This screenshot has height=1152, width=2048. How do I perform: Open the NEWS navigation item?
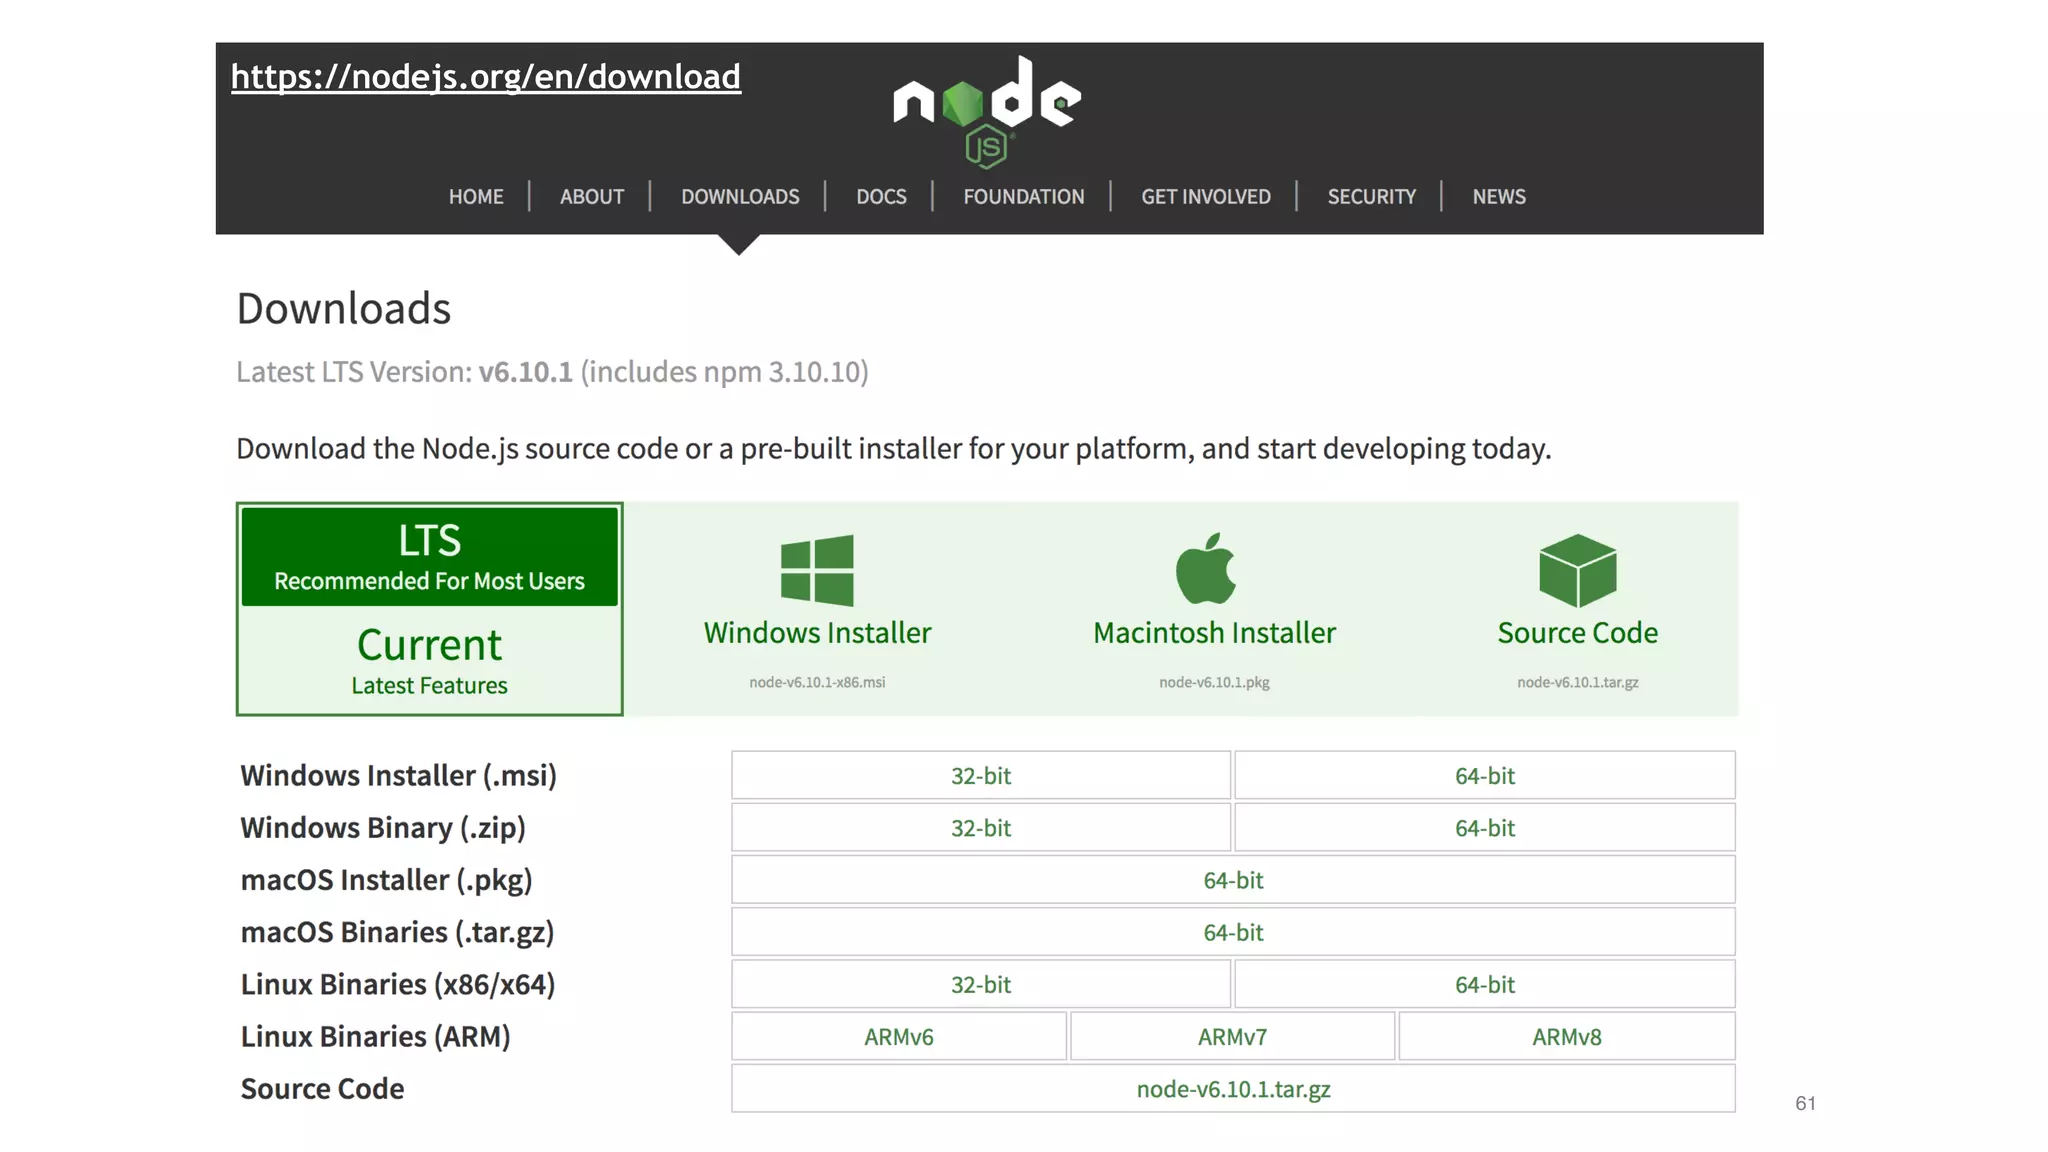point(1499,197)
